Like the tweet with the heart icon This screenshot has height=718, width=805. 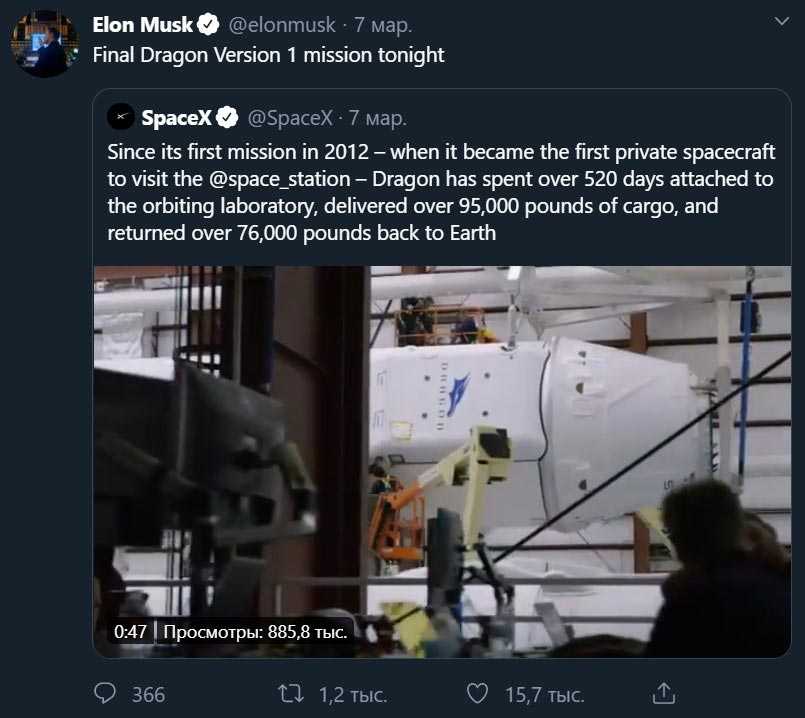point(478,693)
